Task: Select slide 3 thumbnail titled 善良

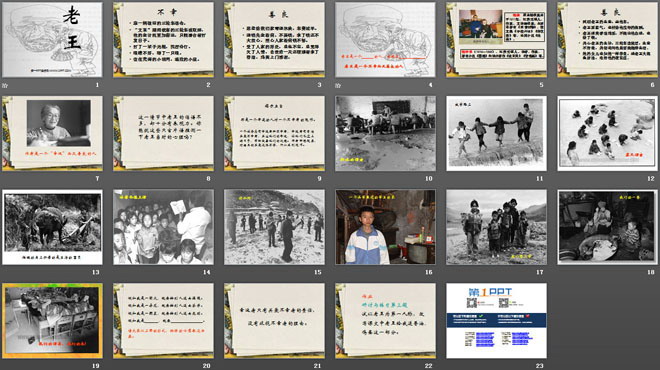Action: point(274,40)
